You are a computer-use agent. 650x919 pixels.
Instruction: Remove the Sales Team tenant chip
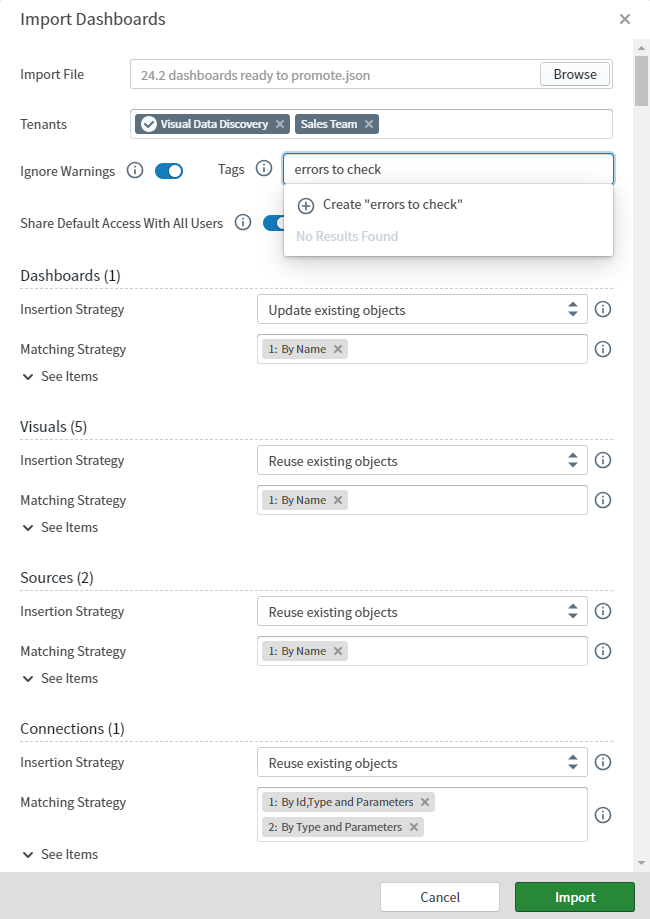tap(368, 124)
